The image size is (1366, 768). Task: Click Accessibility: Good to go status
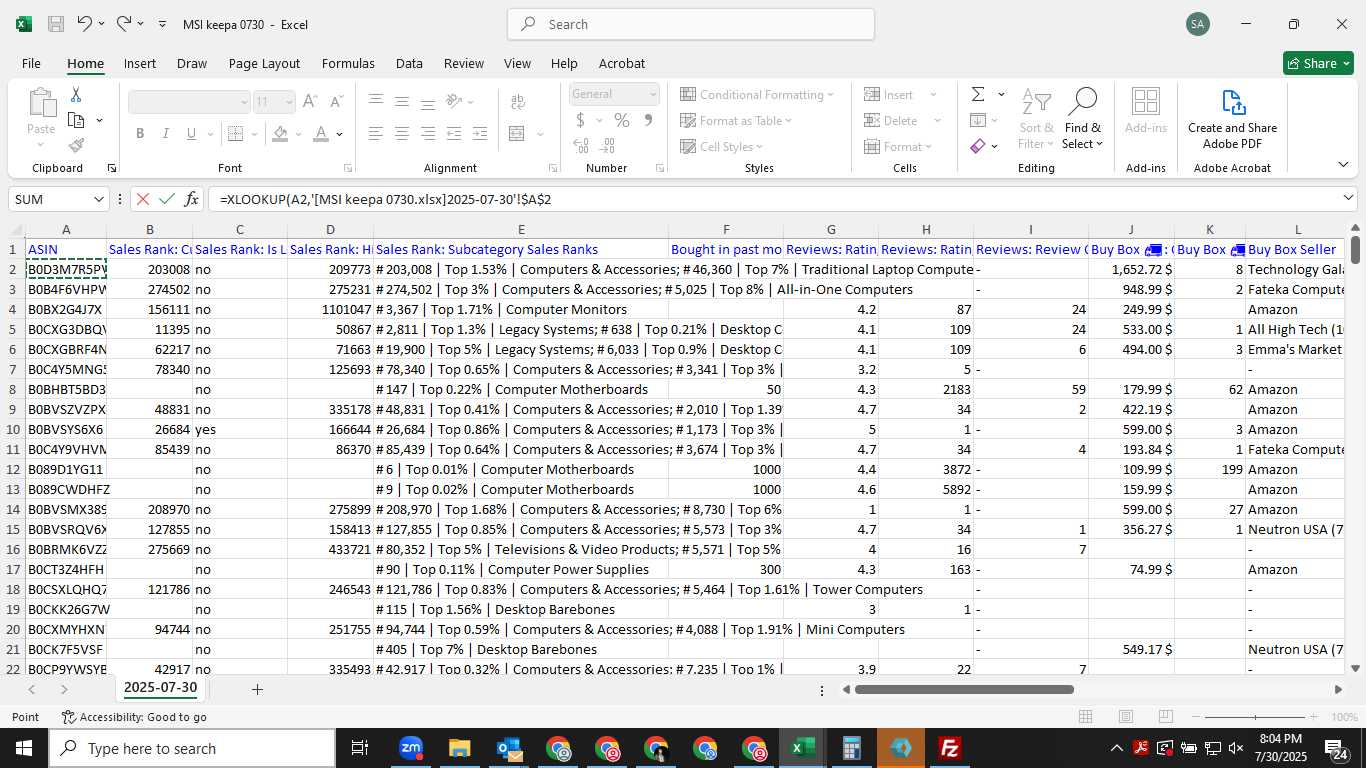tap(134, 717)
